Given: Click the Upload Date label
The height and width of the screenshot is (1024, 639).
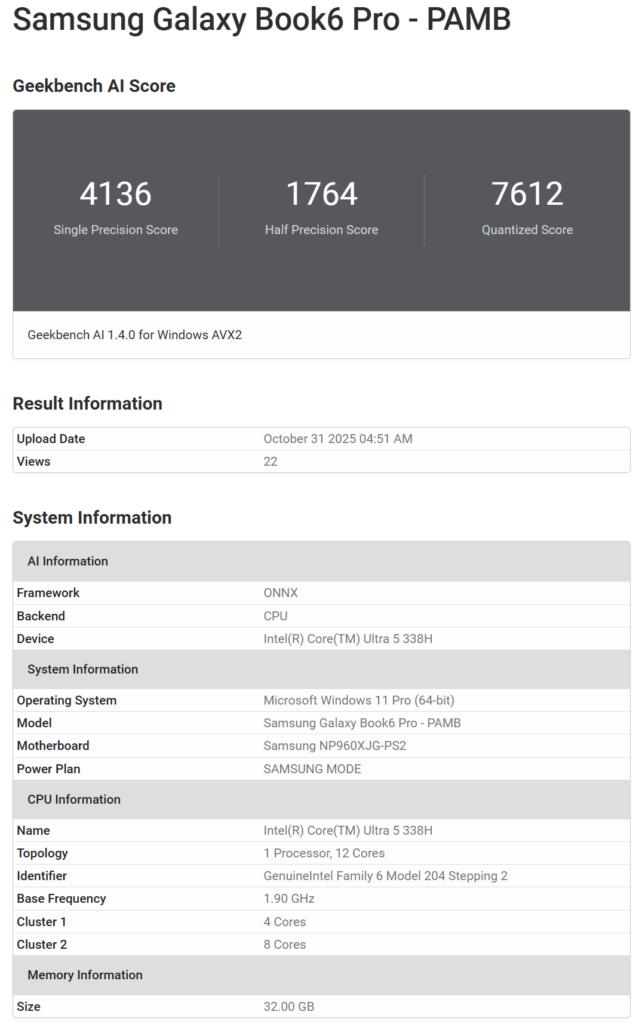Looking at the screenshot, I should tap(51, 439).
